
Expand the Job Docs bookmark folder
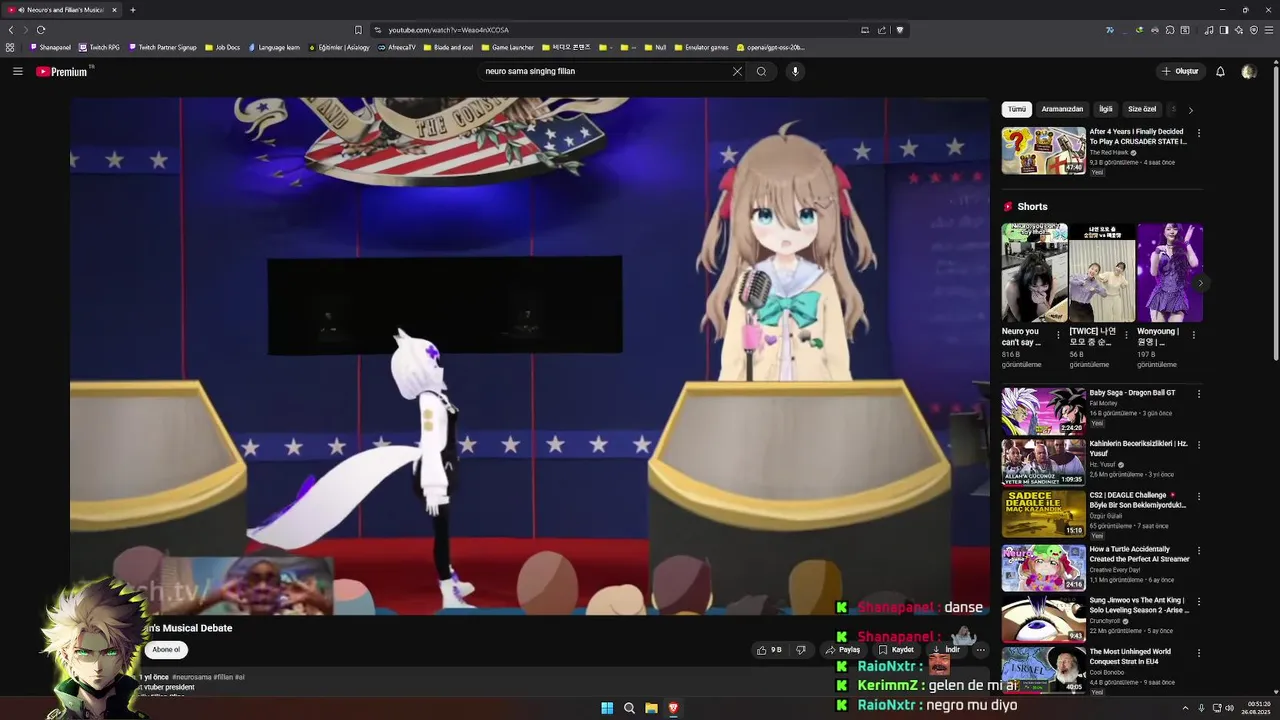click(x=223, y=47)
